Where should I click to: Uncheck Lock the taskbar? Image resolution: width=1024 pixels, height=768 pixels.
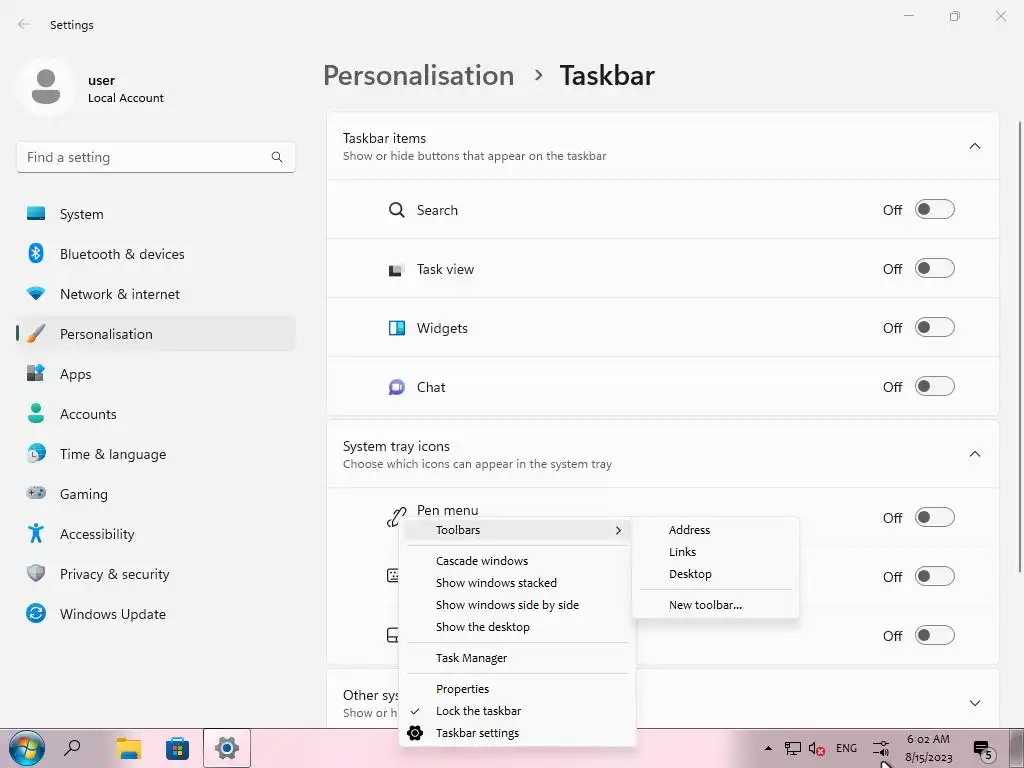(x=517, y=711)
